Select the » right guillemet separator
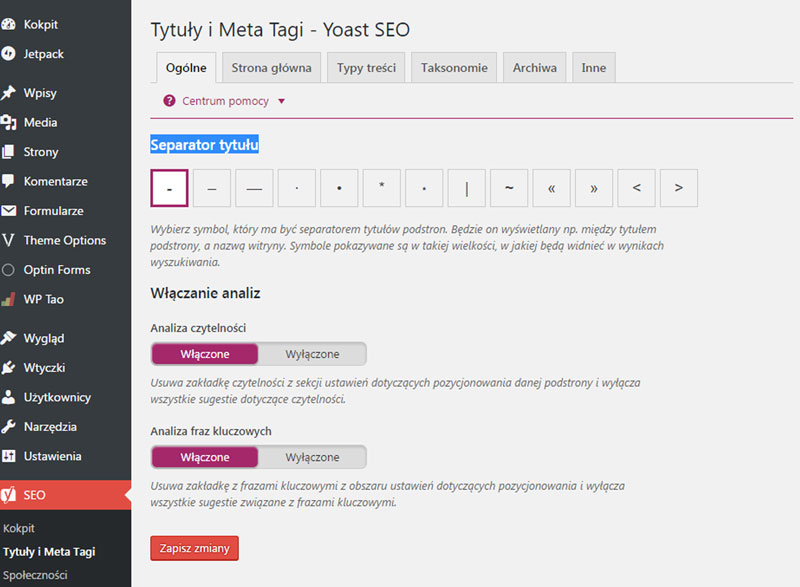 [x=594, y=188]
